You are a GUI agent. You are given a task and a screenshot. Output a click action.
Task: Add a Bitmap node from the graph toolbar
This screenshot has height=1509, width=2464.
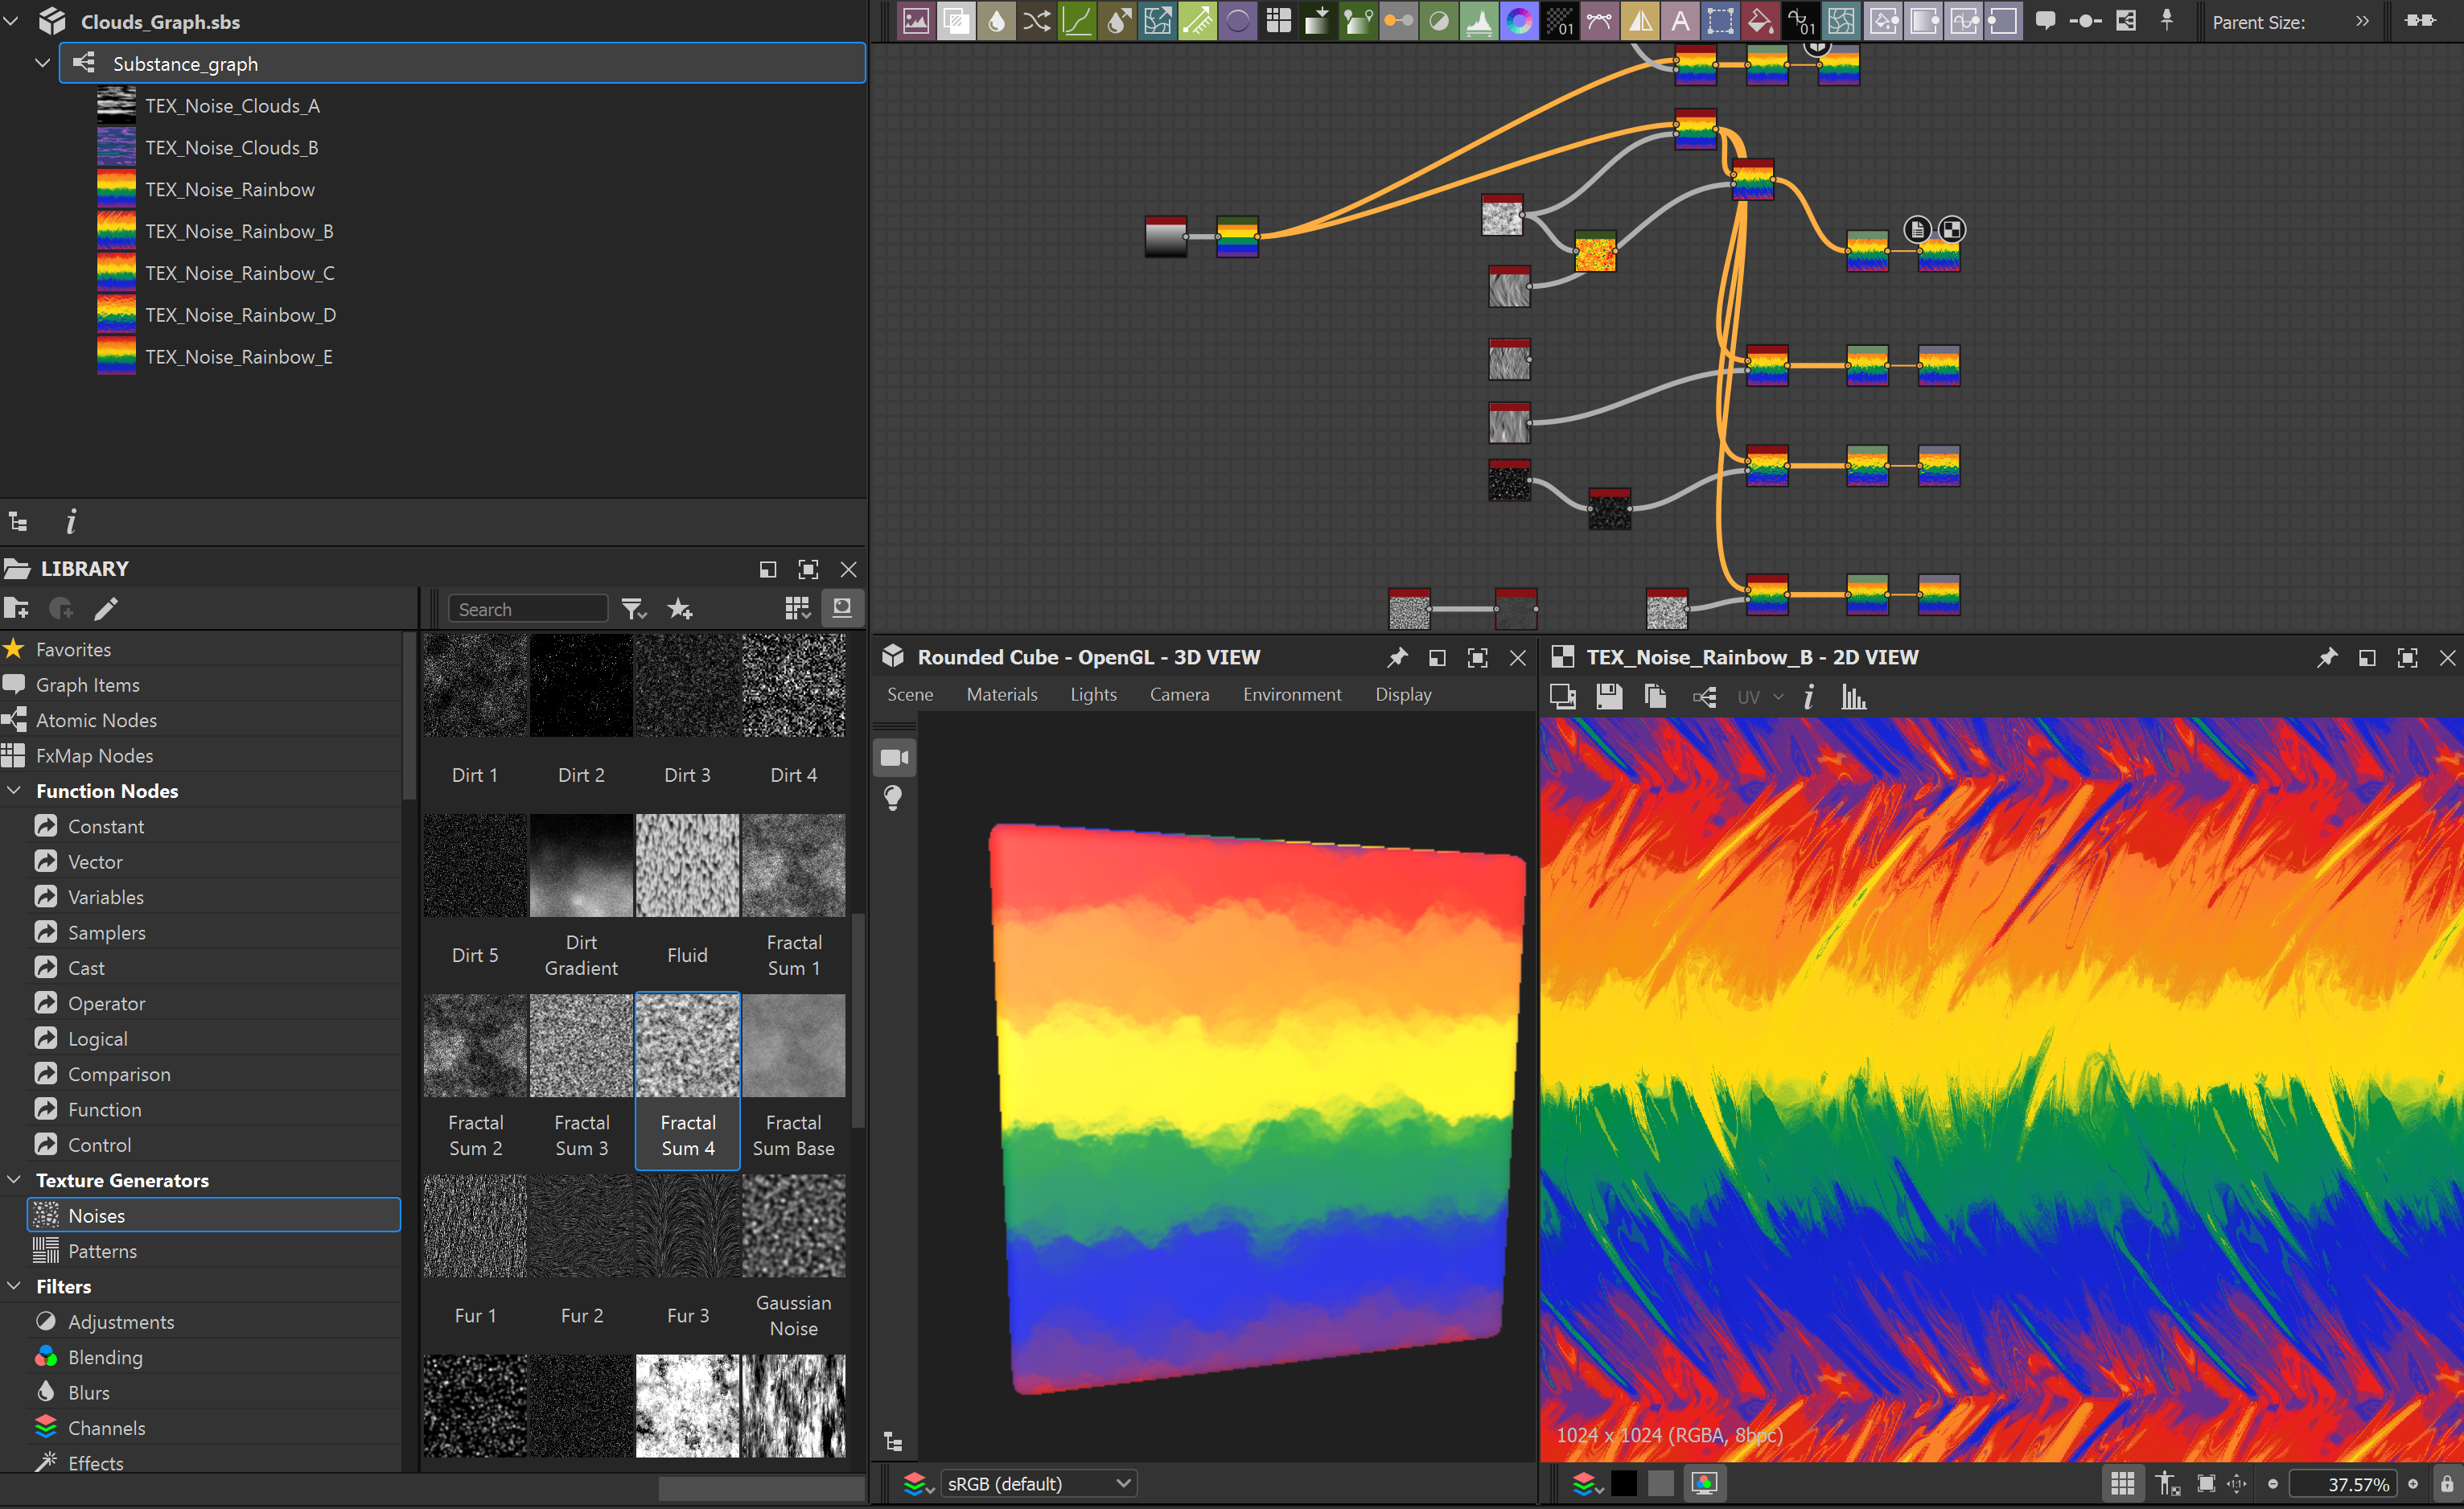point(915,21)
